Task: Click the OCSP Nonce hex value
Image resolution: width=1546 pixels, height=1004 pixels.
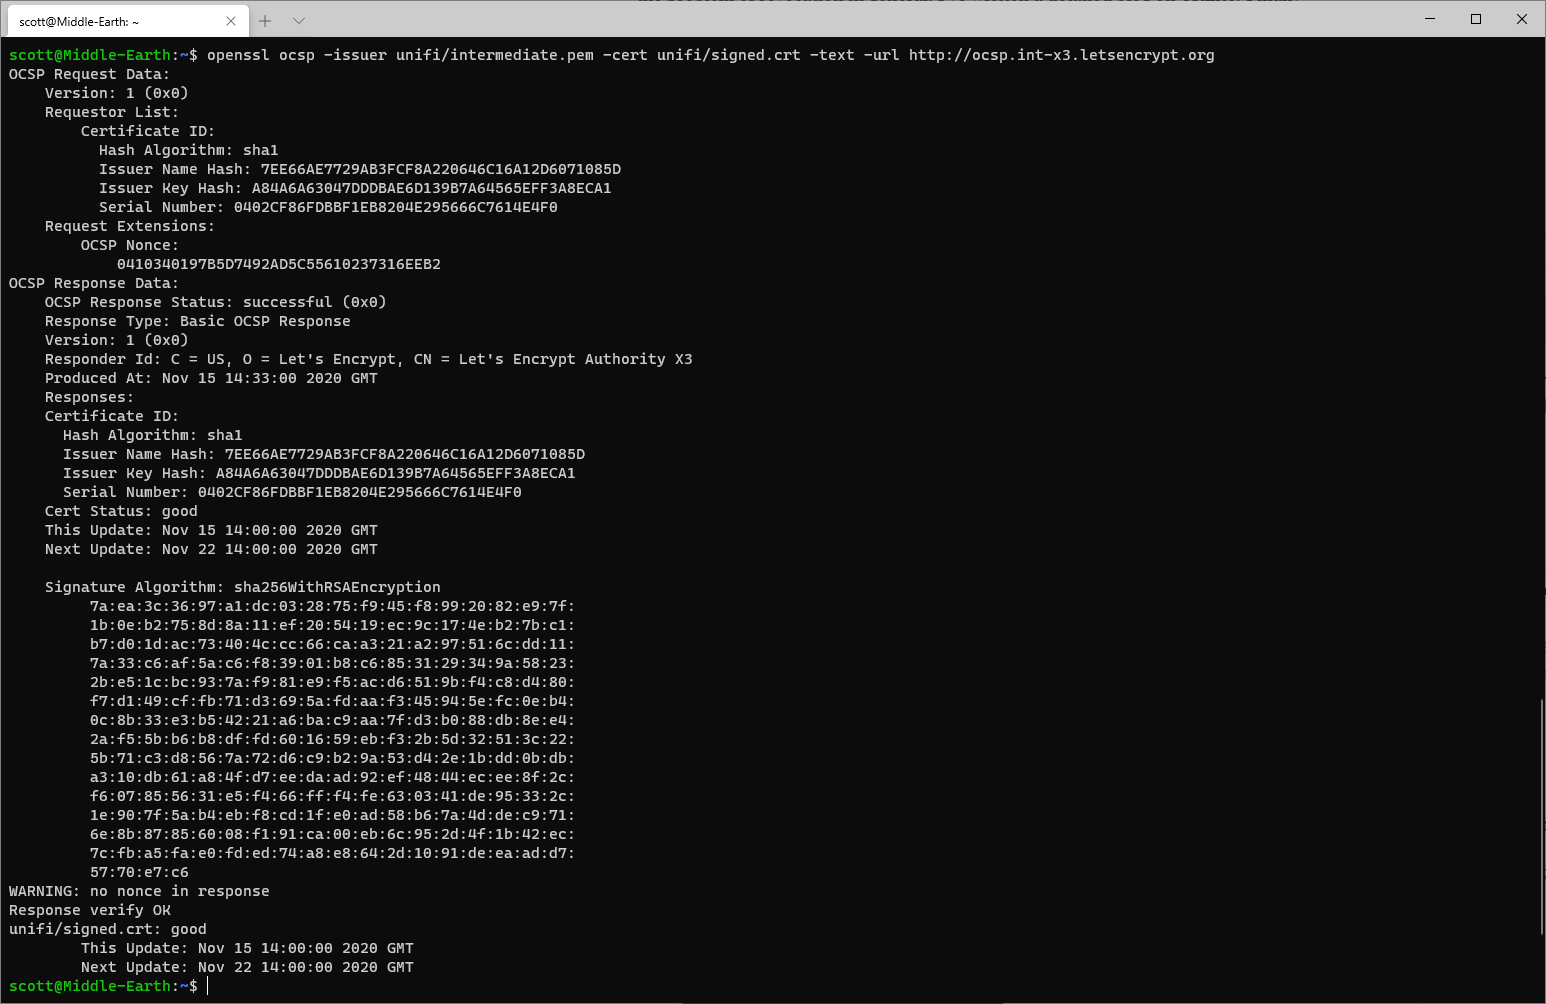Action: pyautogui.click(x=278, y=264)
